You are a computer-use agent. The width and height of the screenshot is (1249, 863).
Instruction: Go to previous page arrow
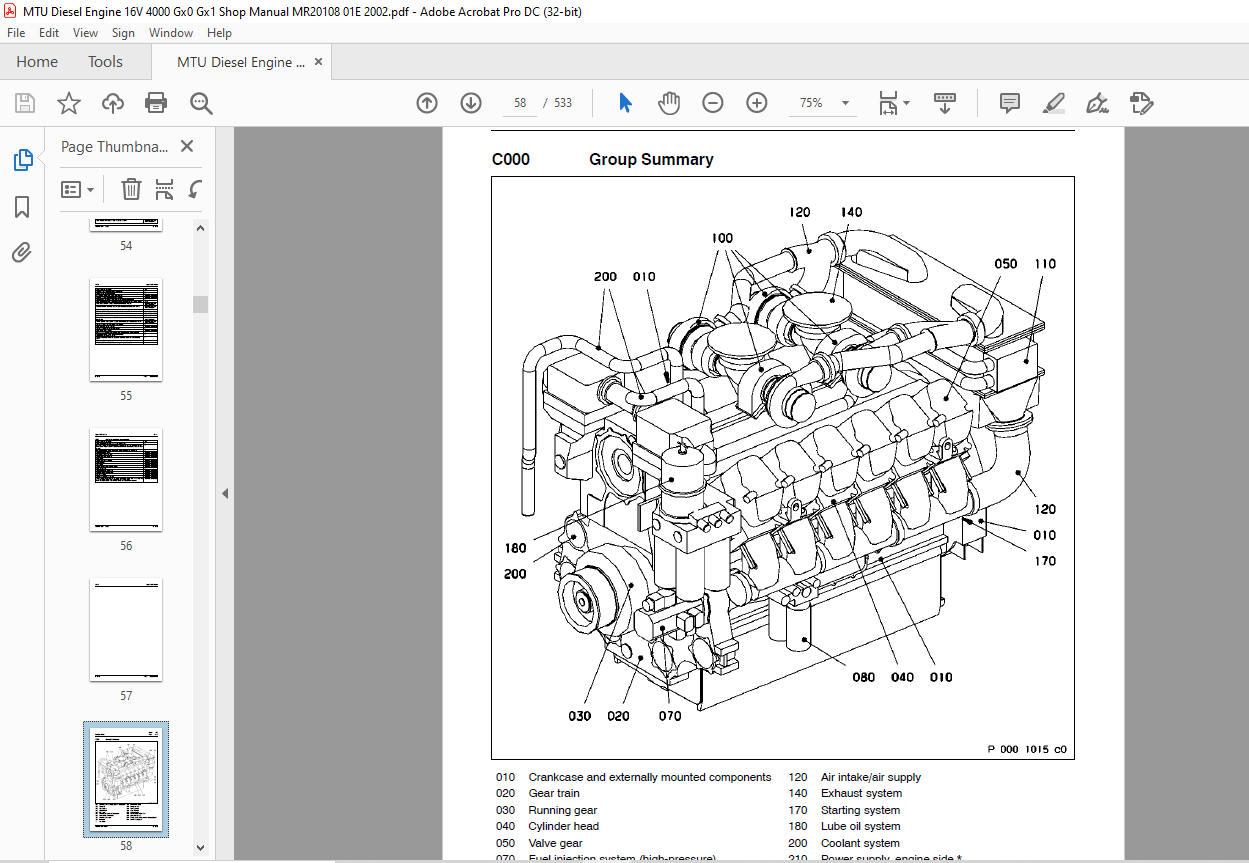[427, 103]
